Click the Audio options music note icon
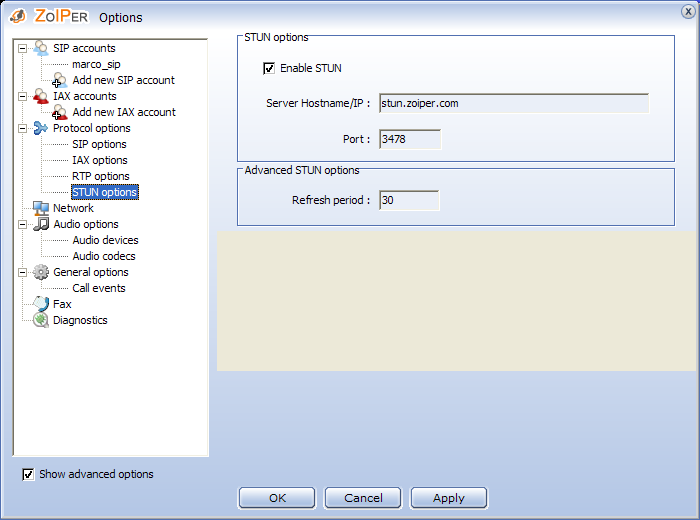Screen dimensions: 700x520 pos(41,224)
